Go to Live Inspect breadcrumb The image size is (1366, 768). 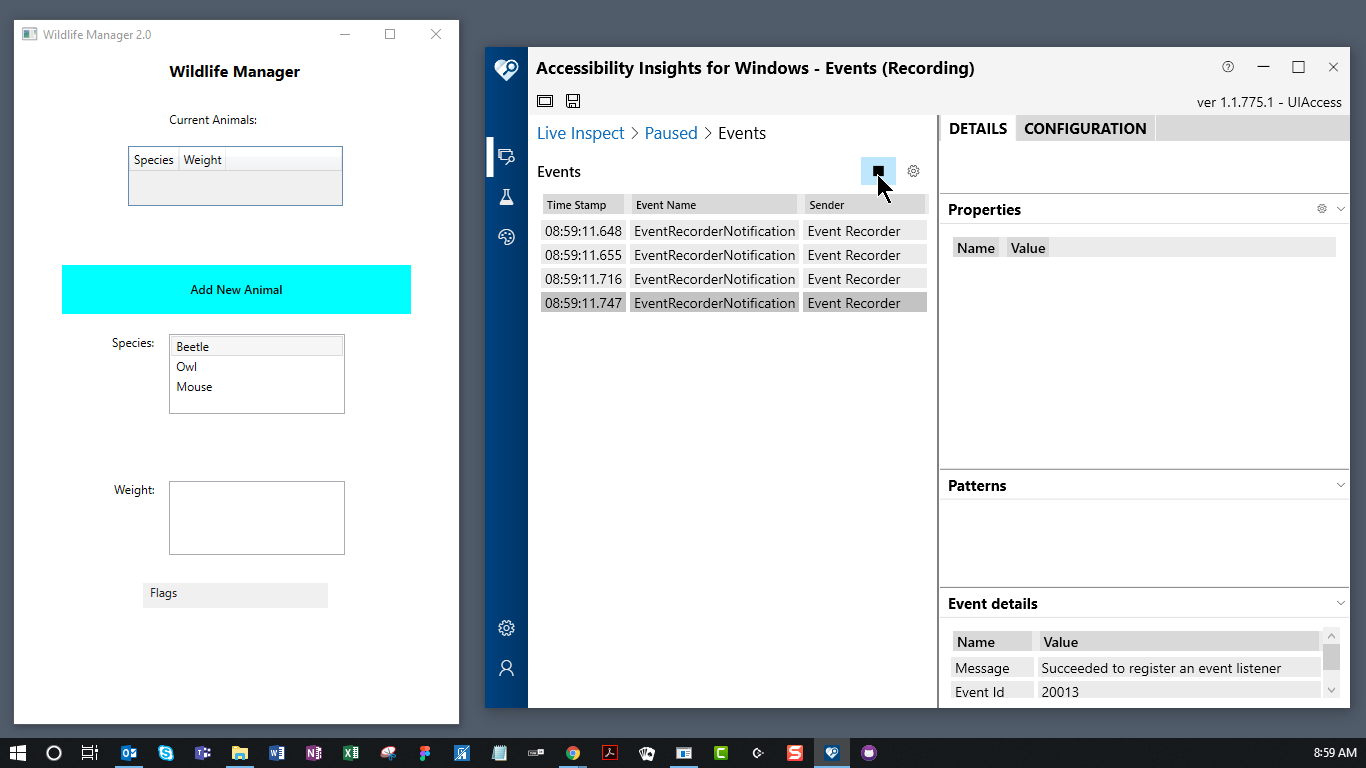580,133
